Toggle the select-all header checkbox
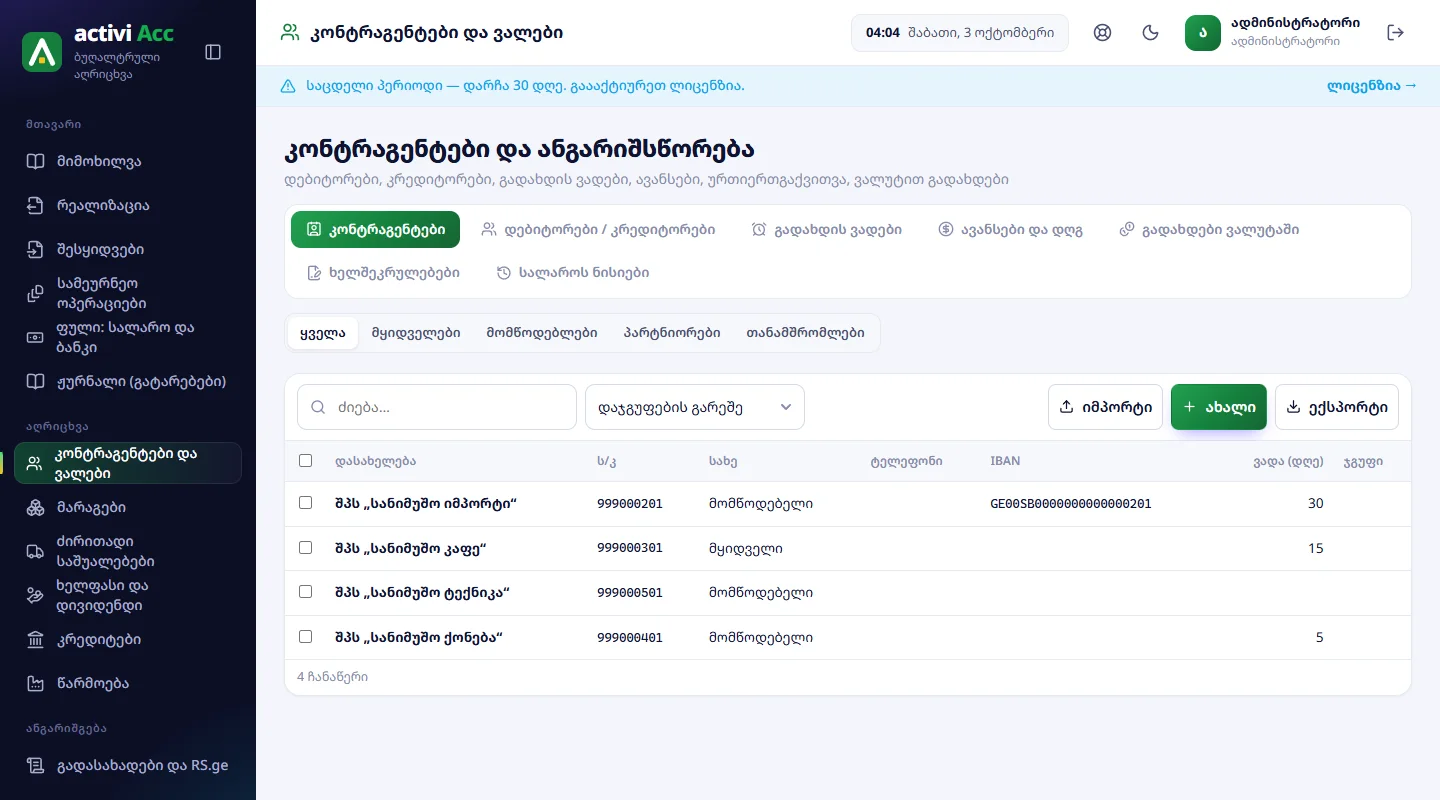Screen dimensions: 1440x800 (306, 461)
